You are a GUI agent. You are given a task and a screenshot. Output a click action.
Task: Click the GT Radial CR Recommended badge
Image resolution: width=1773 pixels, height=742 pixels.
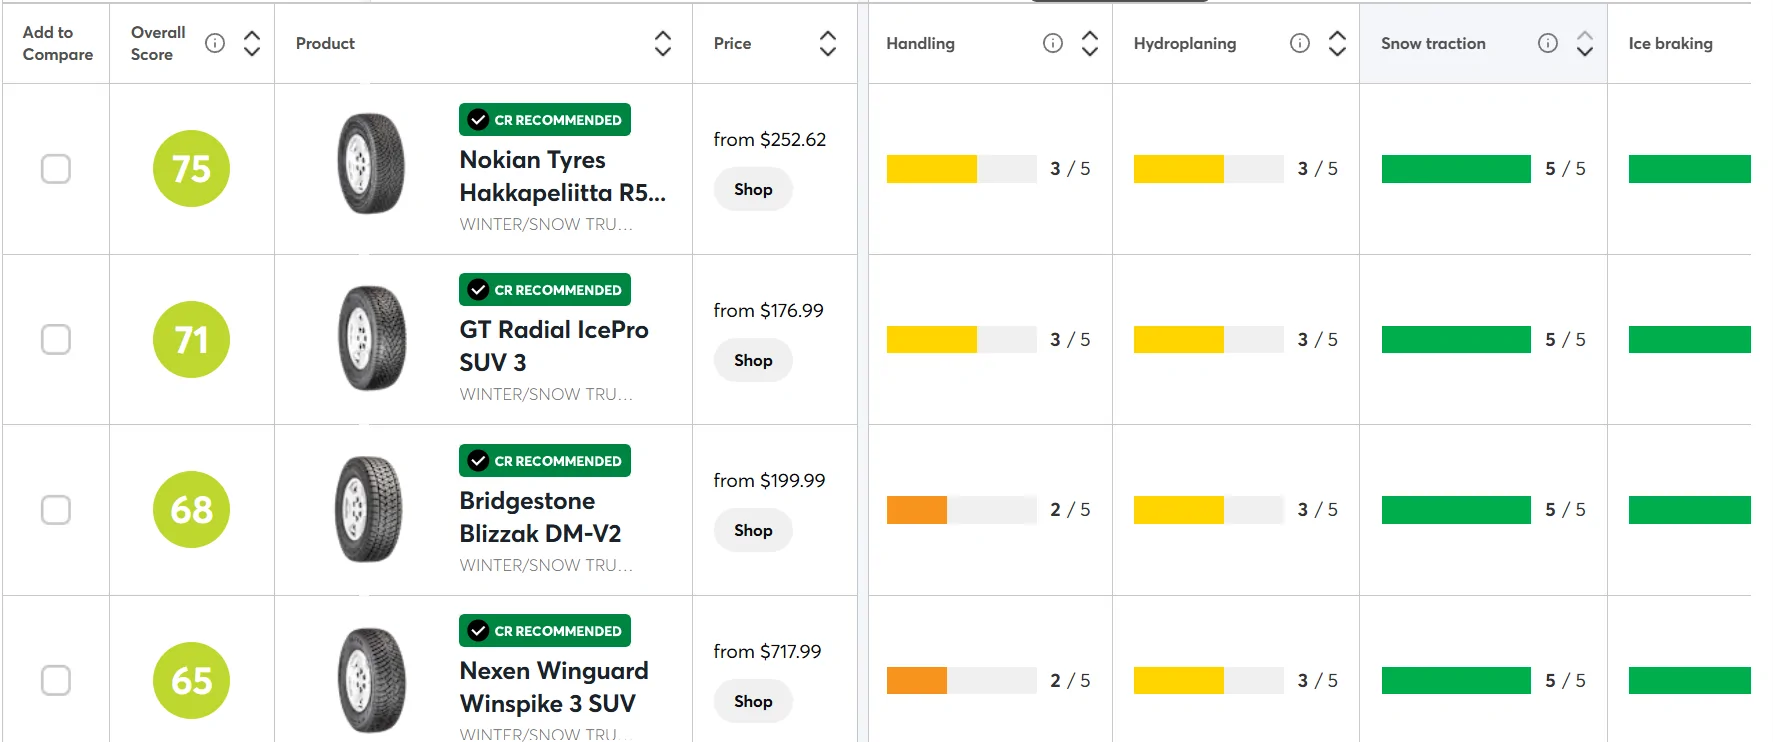pyautogui.click(x=544, y=290)
